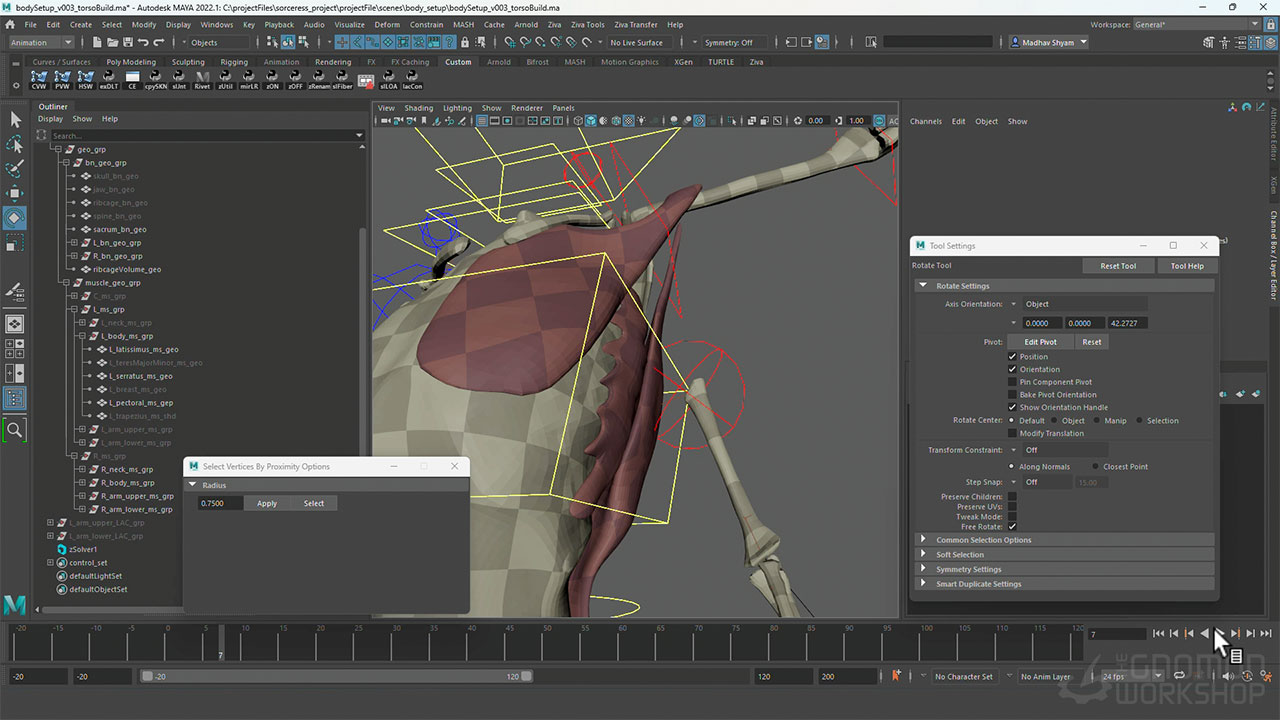This screenshot has height=720, width=1280.
Task: Click the Reset Tool button
Action: [x=1118, y=266]
